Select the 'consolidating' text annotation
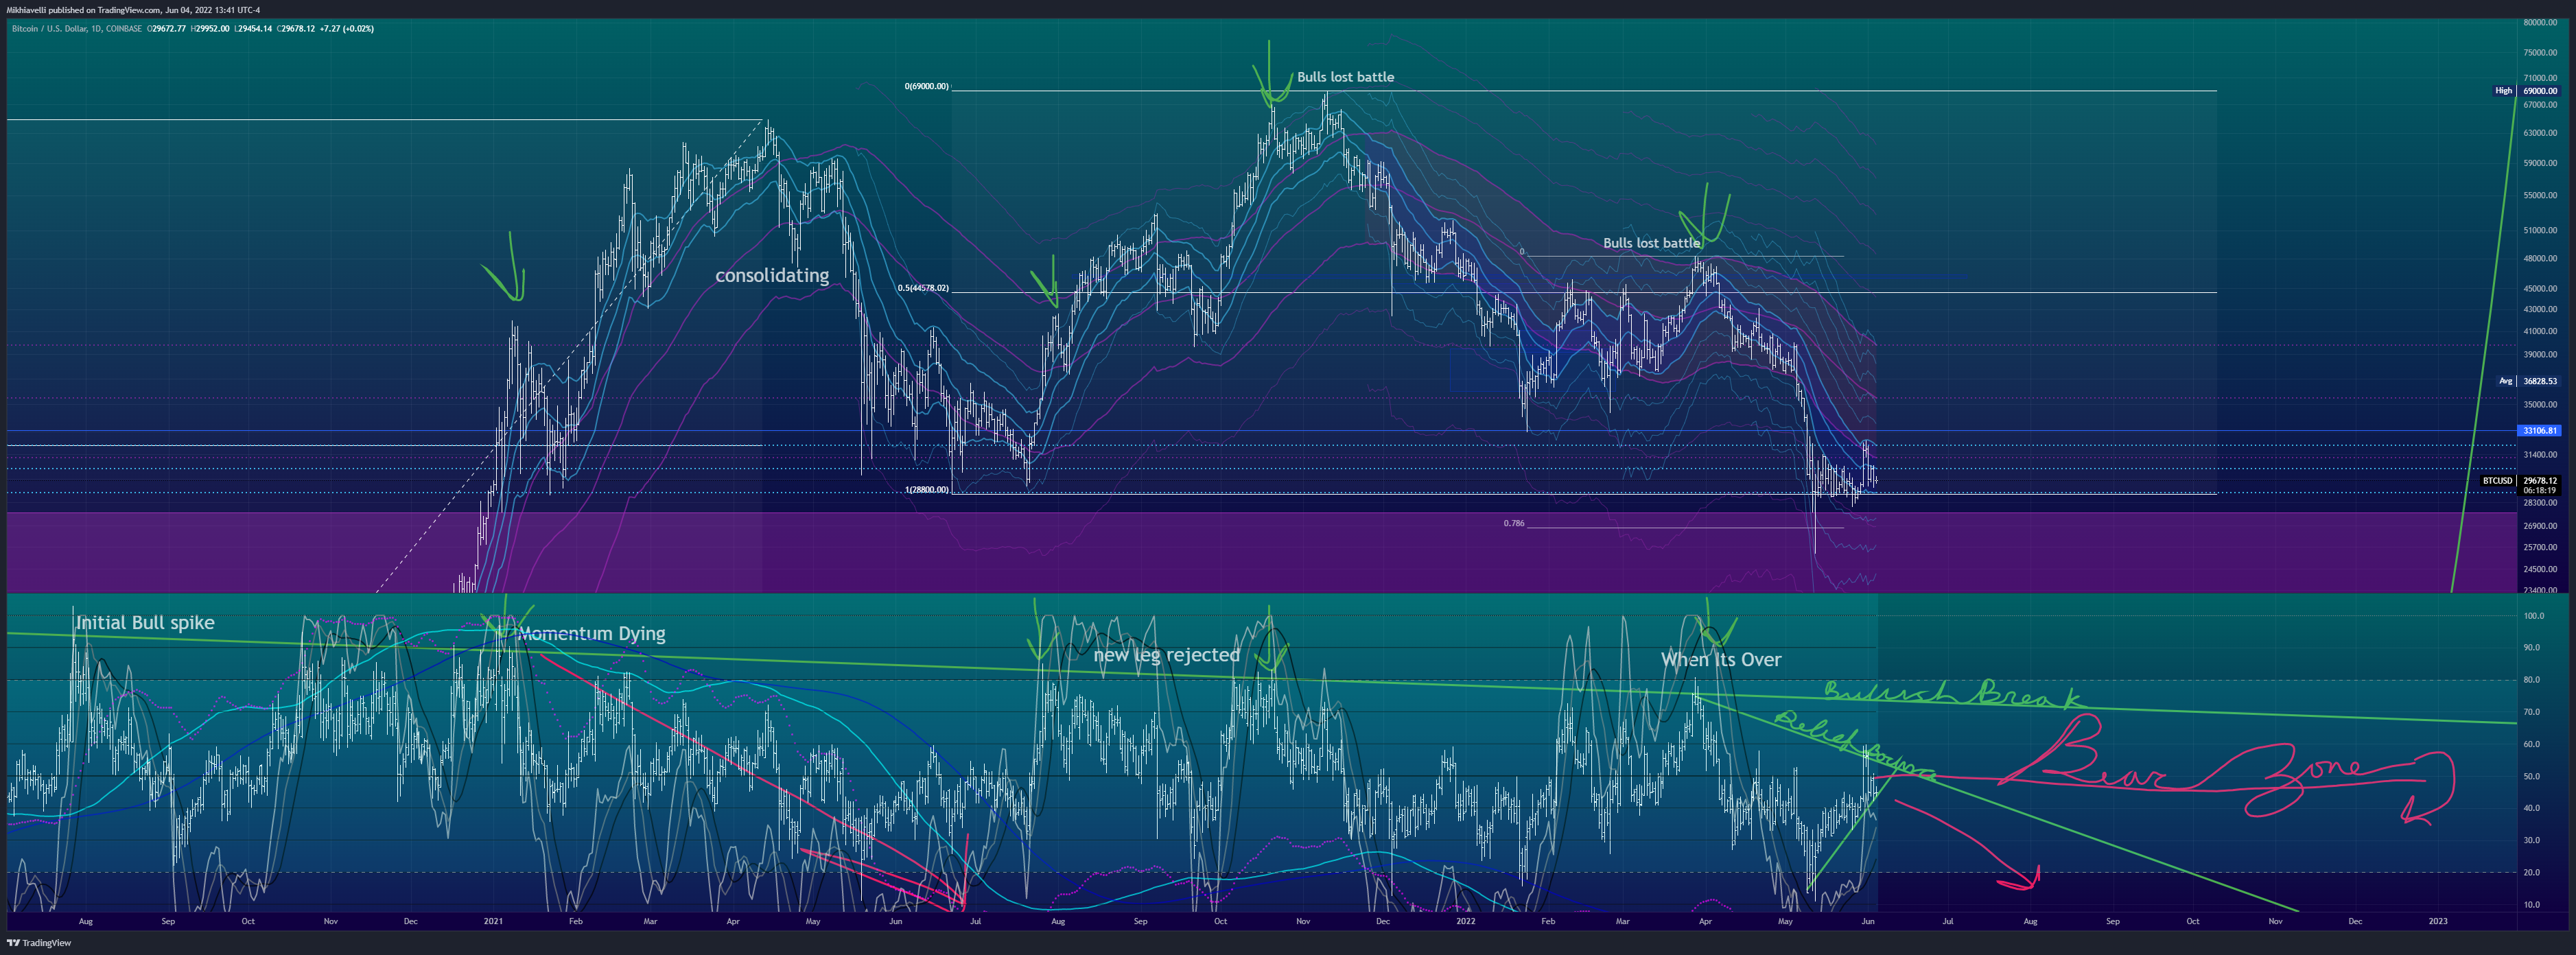Viewport: 2576px width, 955px height. point(772,275)
